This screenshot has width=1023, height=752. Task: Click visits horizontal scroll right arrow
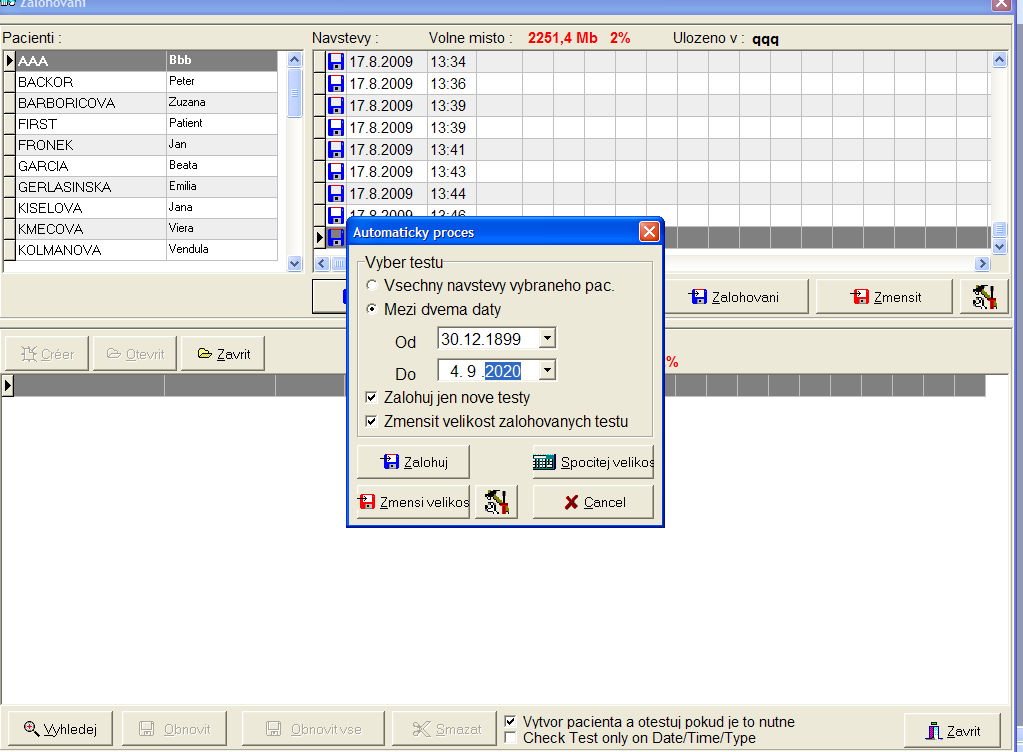tap(983, 263)
